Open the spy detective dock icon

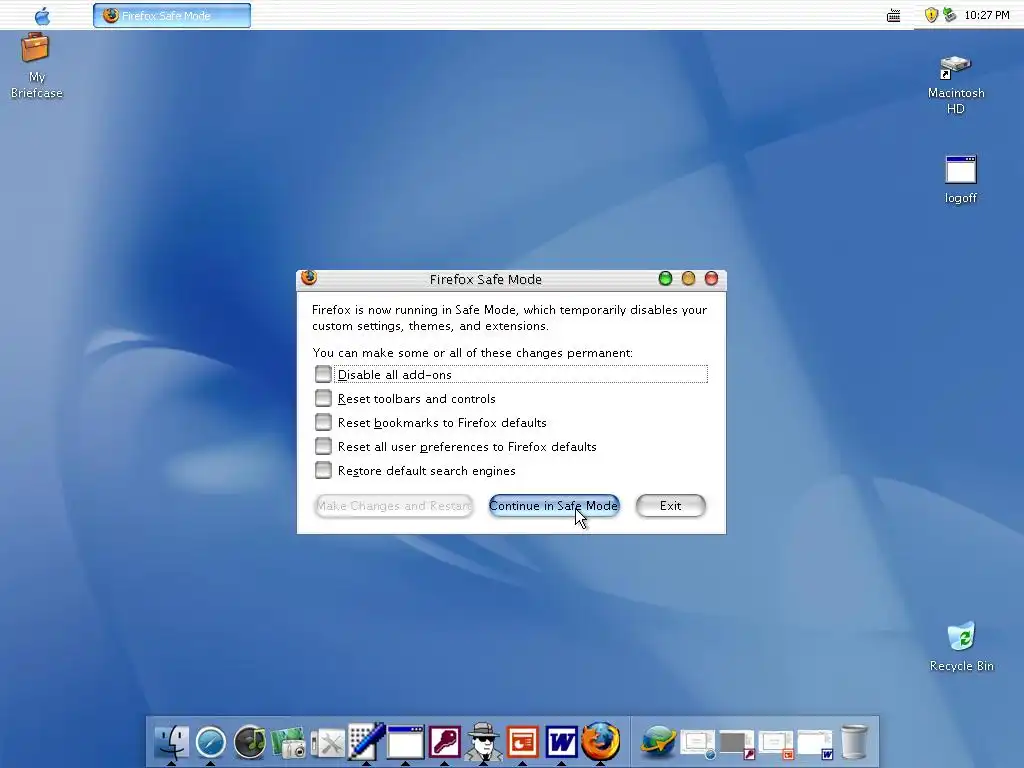click(483, 741)
